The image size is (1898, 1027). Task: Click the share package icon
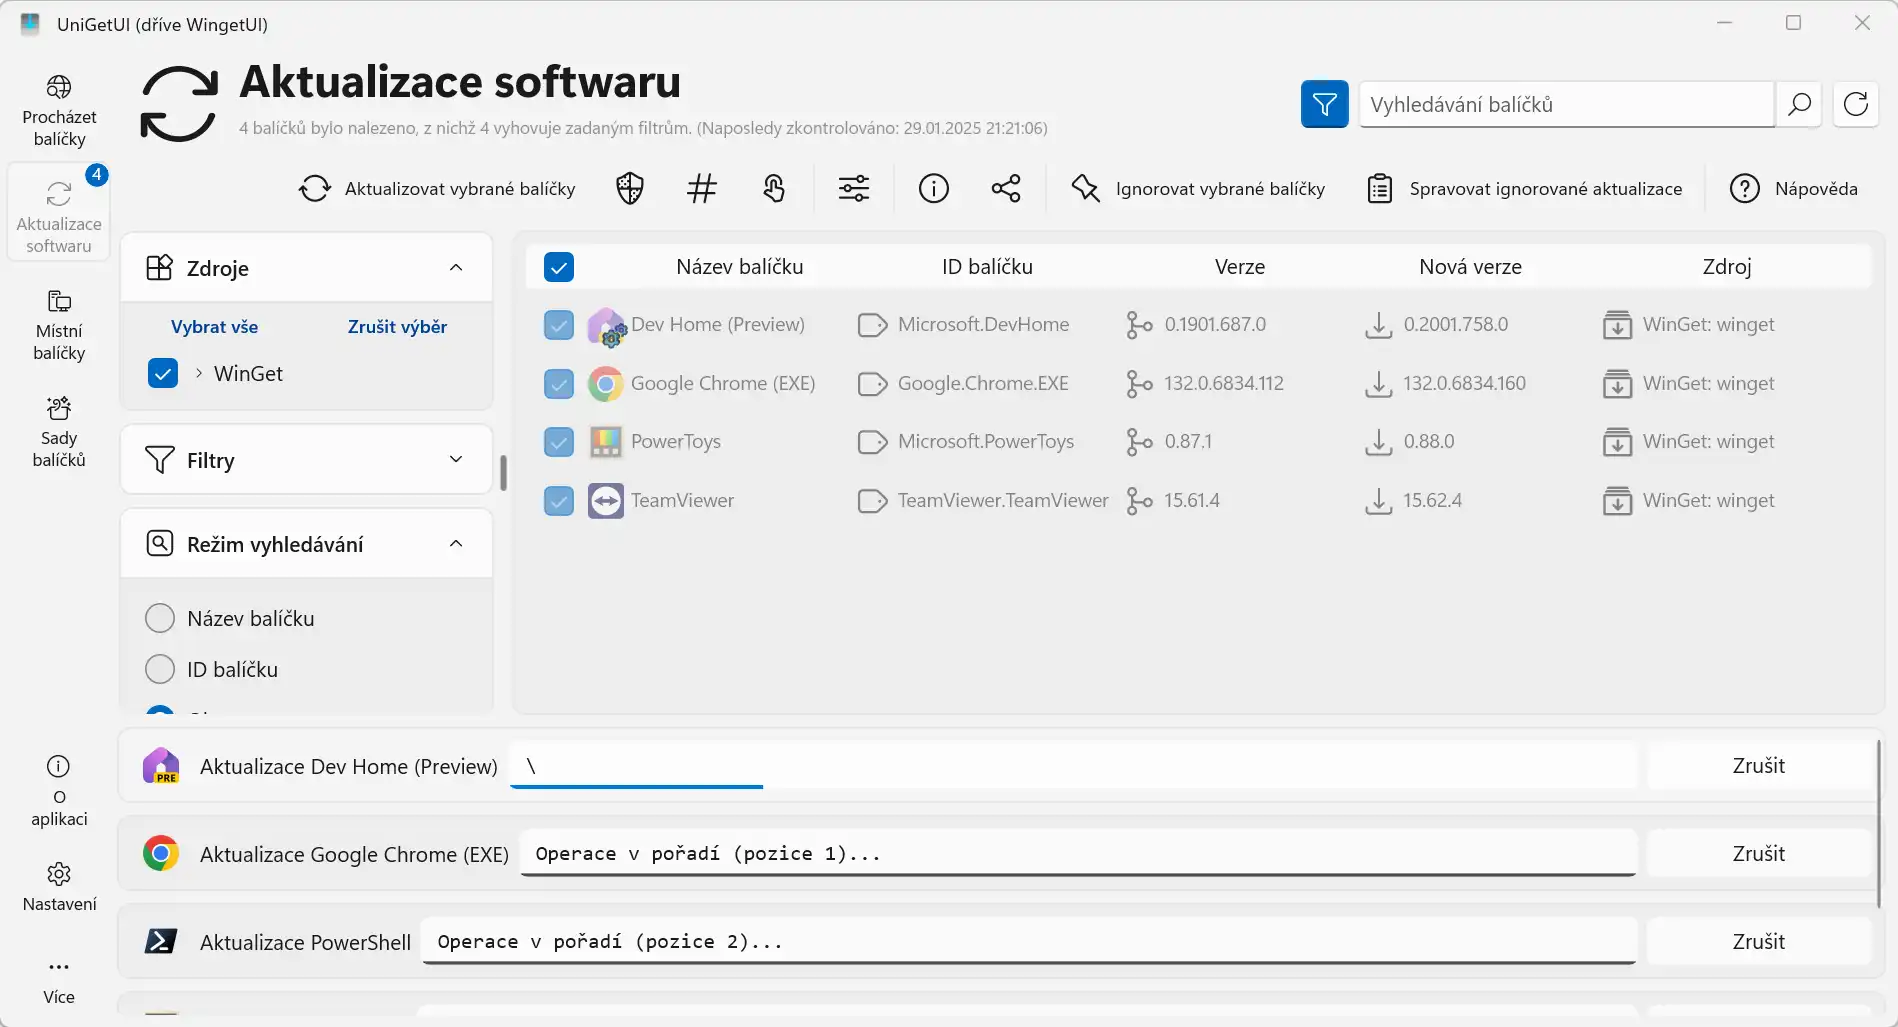tap(1005, 188)
